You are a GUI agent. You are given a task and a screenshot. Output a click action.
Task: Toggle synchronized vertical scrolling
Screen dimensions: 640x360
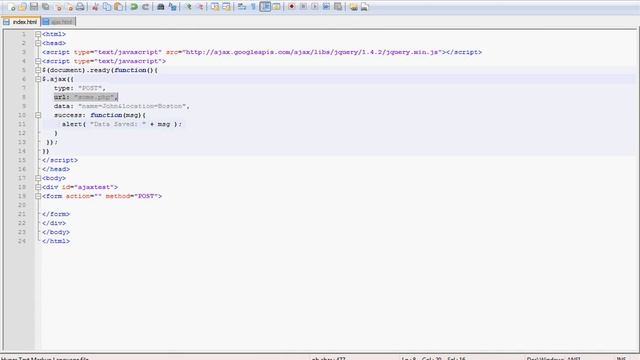[215, 7]
